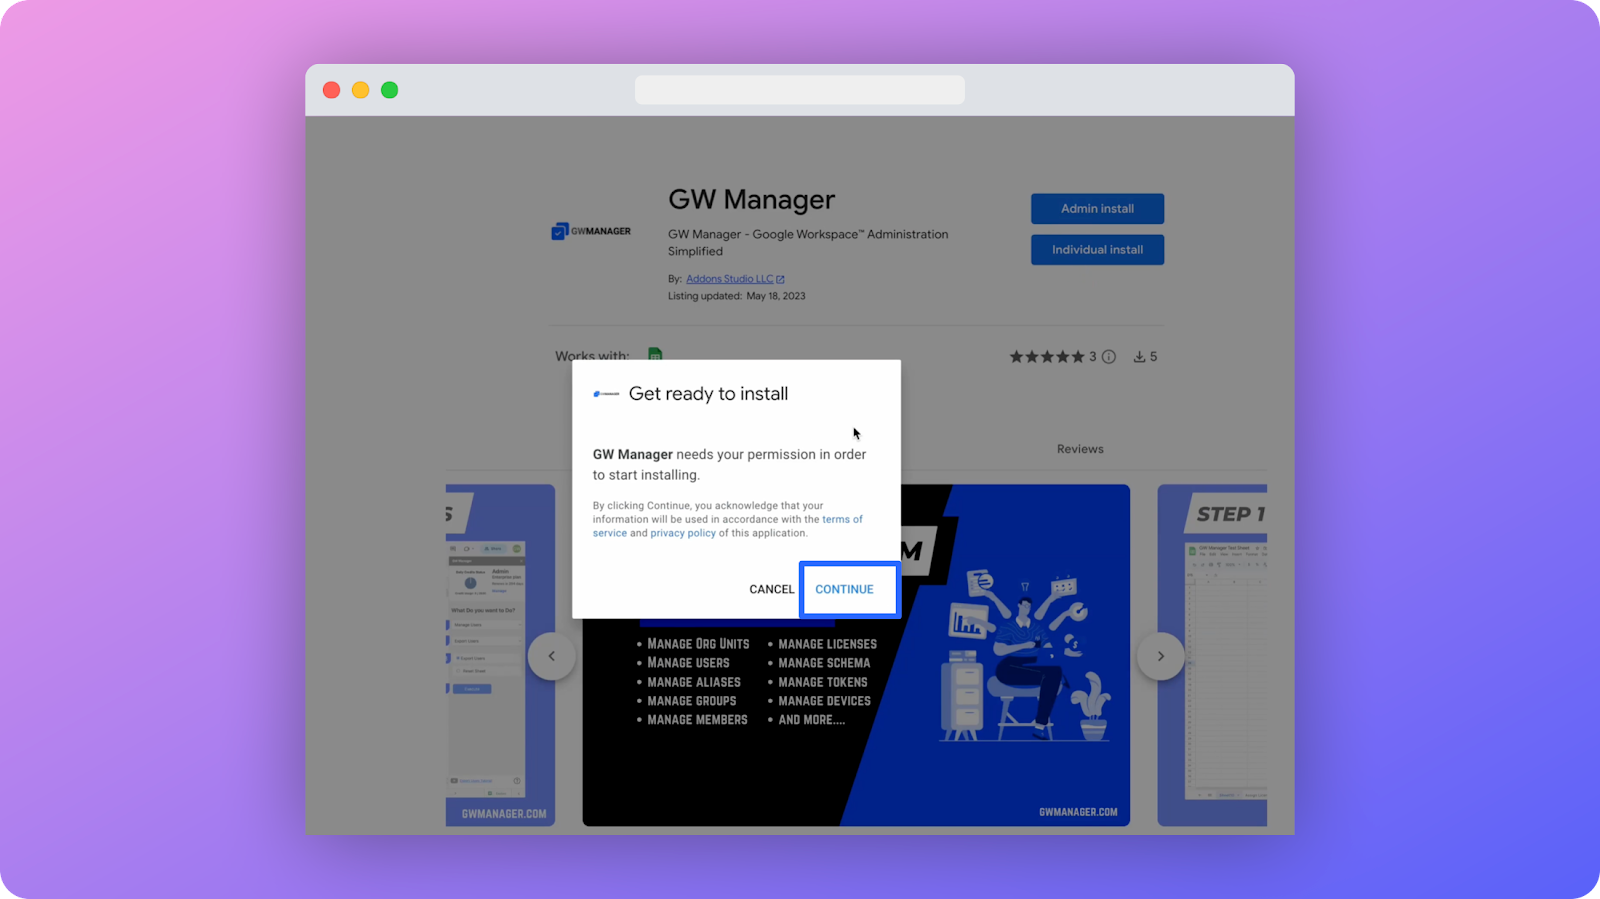1600x899 pixels.
Task: Click 'Listing updated: May 18, 2023' text
Action: click(737, 296)
